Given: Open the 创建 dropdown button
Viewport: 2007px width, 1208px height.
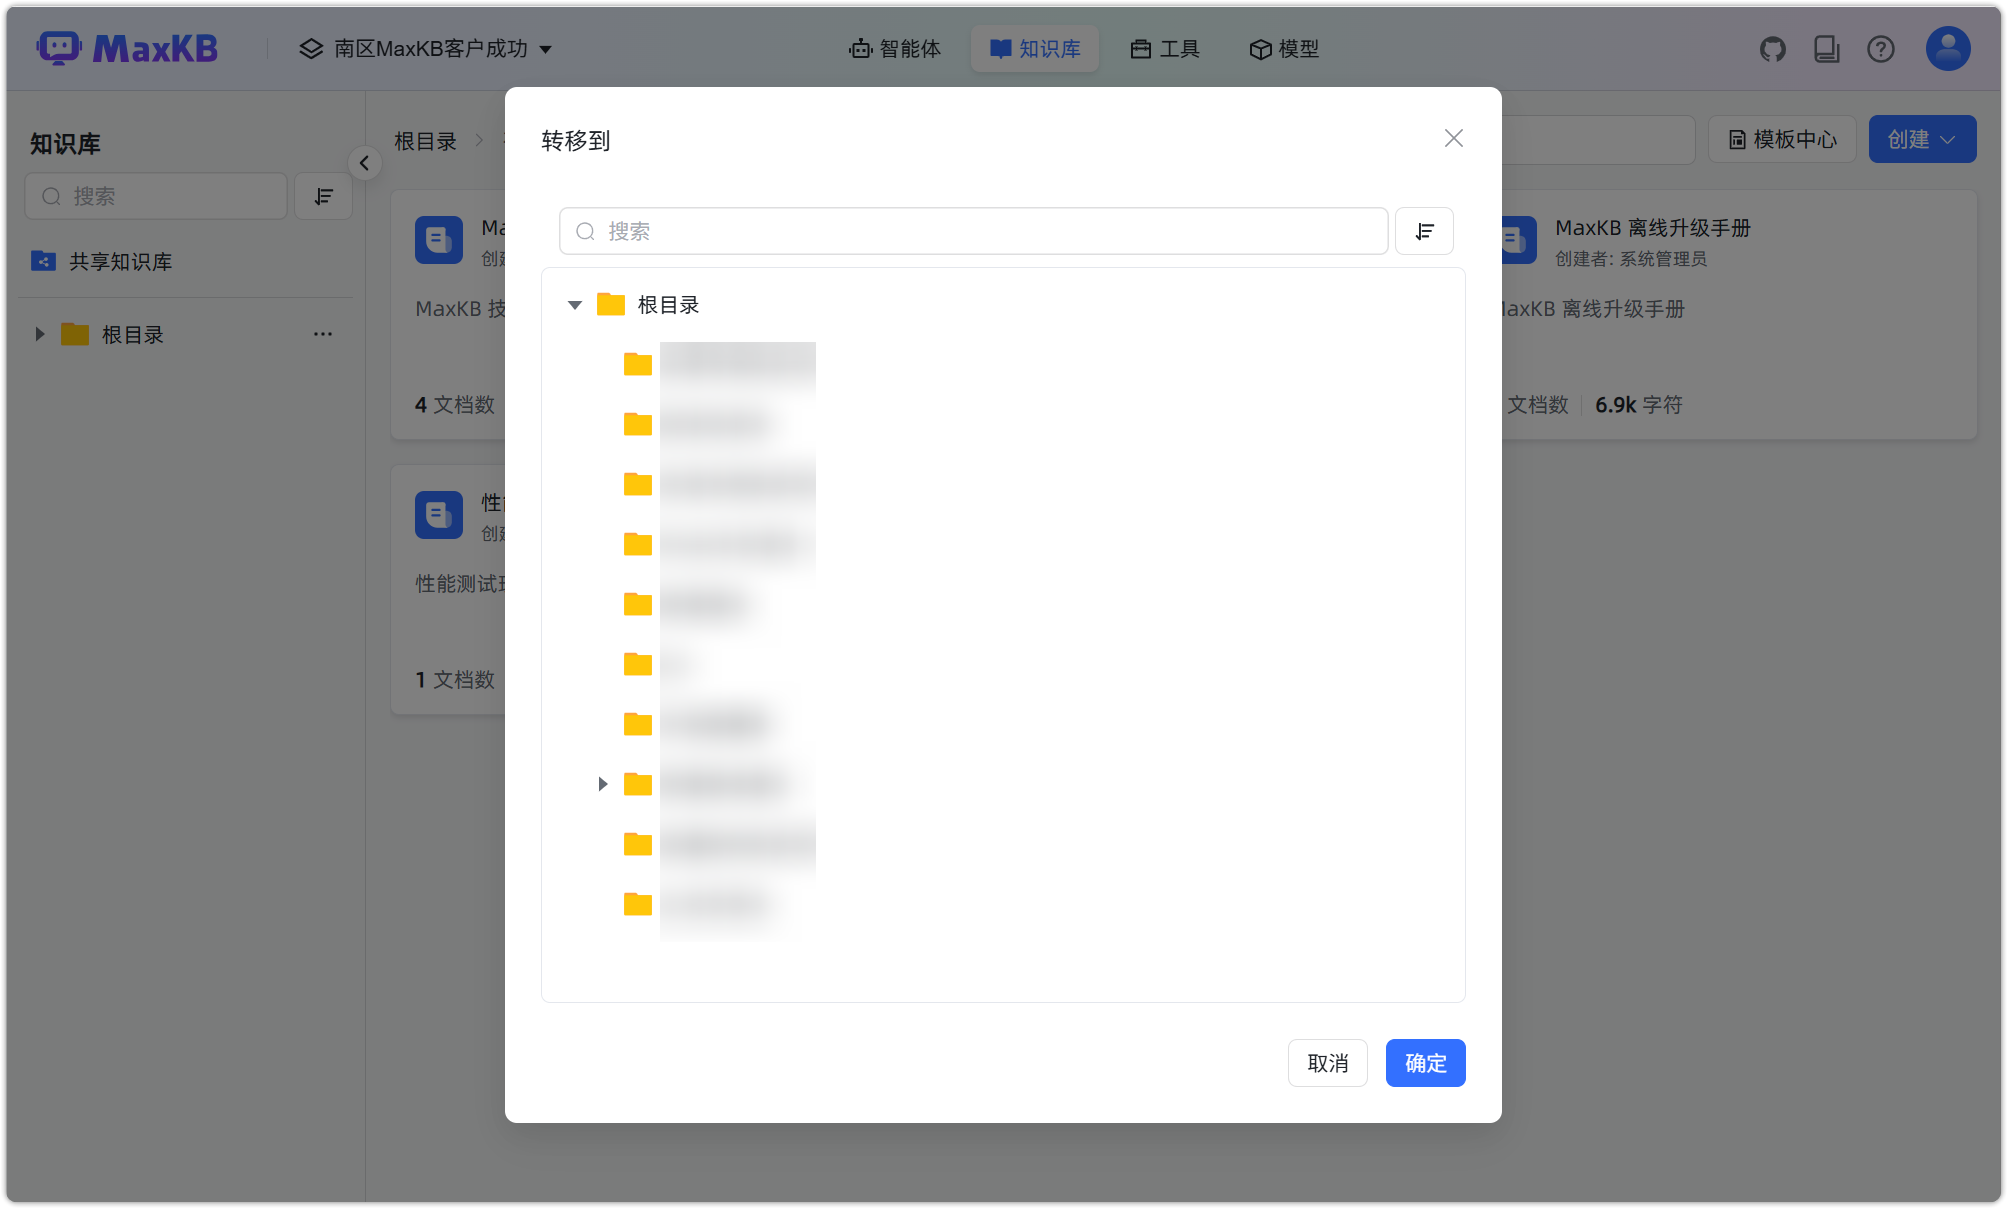Looking at the screenshot, I should (x=1922, y=139).
